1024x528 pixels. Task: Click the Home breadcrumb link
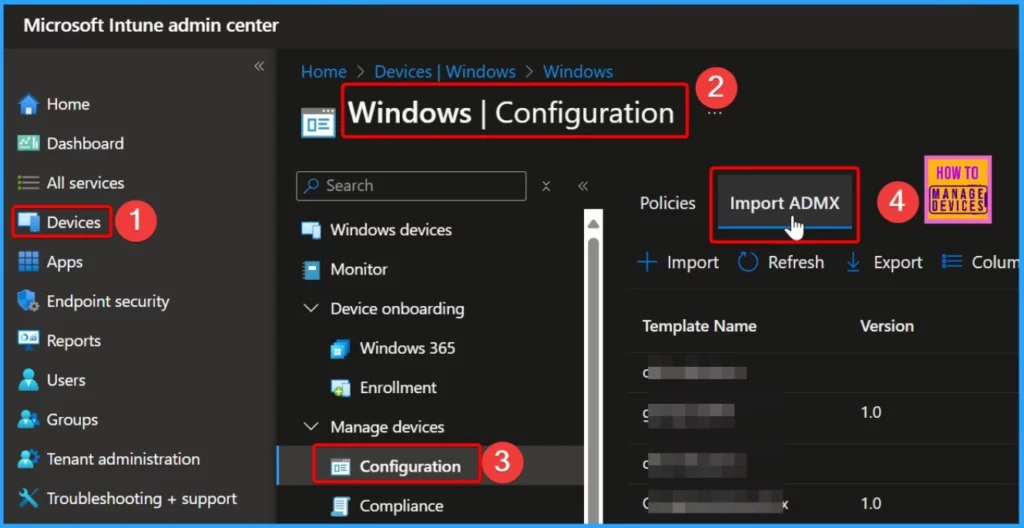point(323,71)
